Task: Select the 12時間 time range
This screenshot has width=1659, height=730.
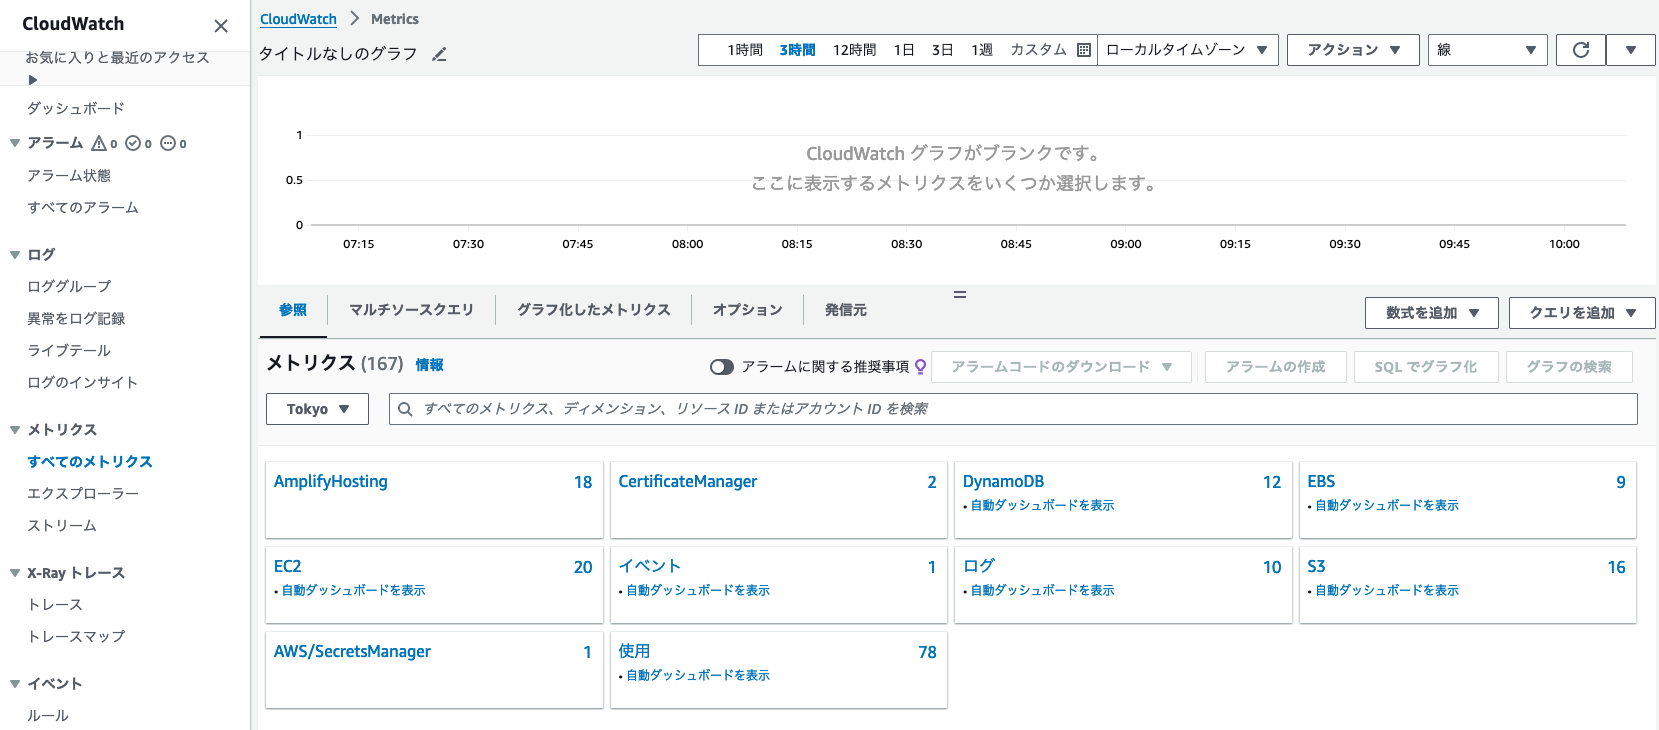Action: 854,50
